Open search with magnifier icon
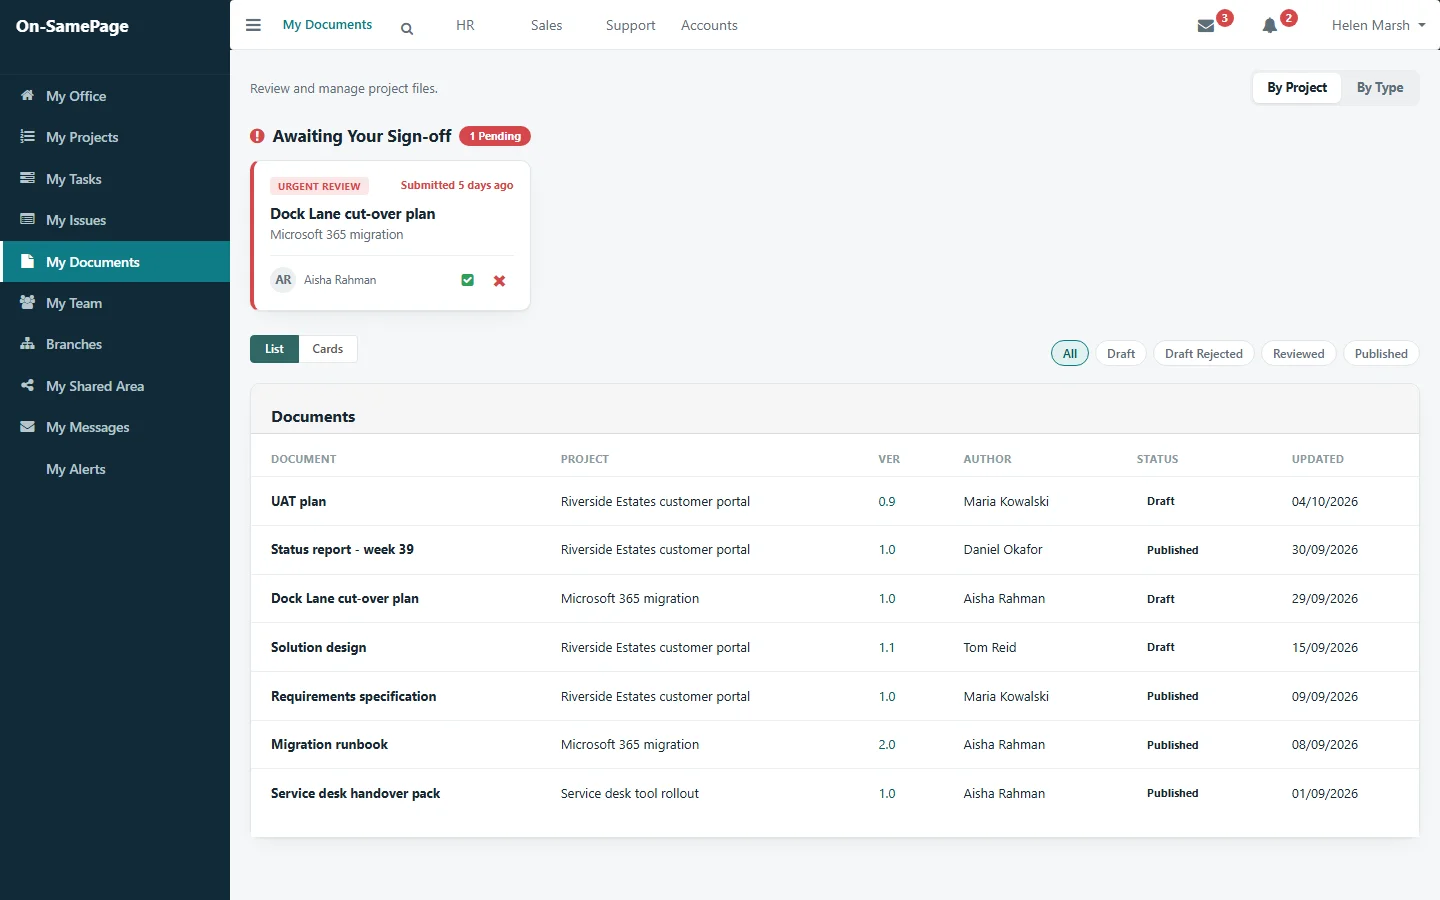Image resolution: width=1440 pixels, height=900 pixels. point(407,29)
